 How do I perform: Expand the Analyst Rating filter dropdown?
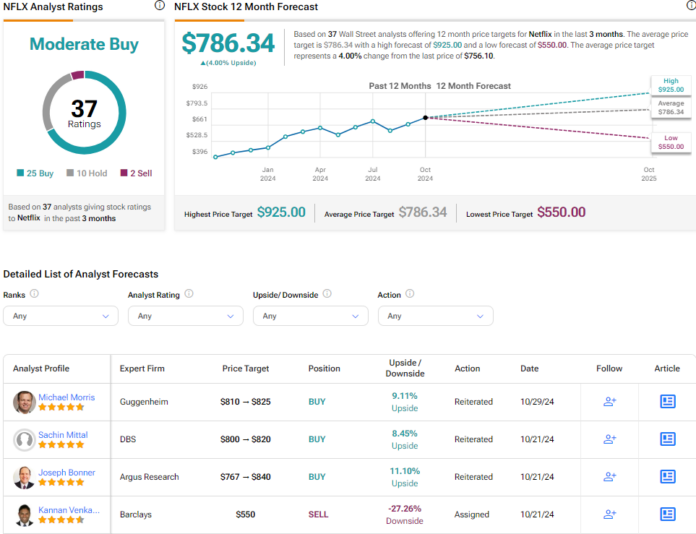coord(185,316)
